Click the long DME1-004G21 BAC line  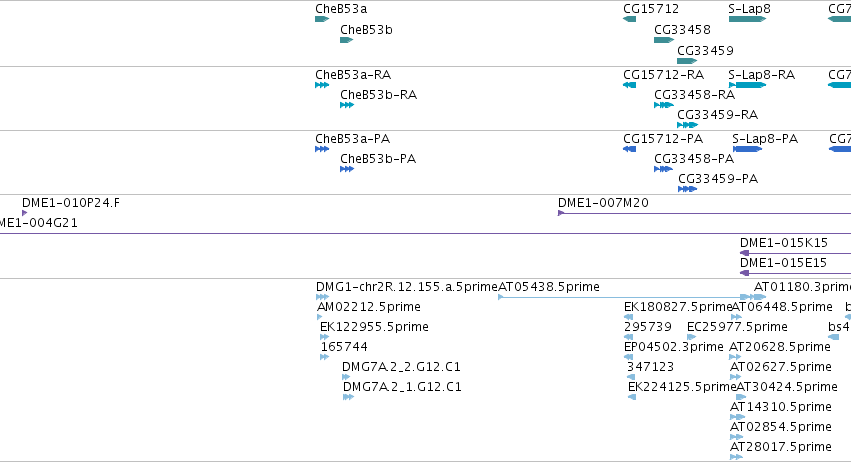[x=426, y=233]
